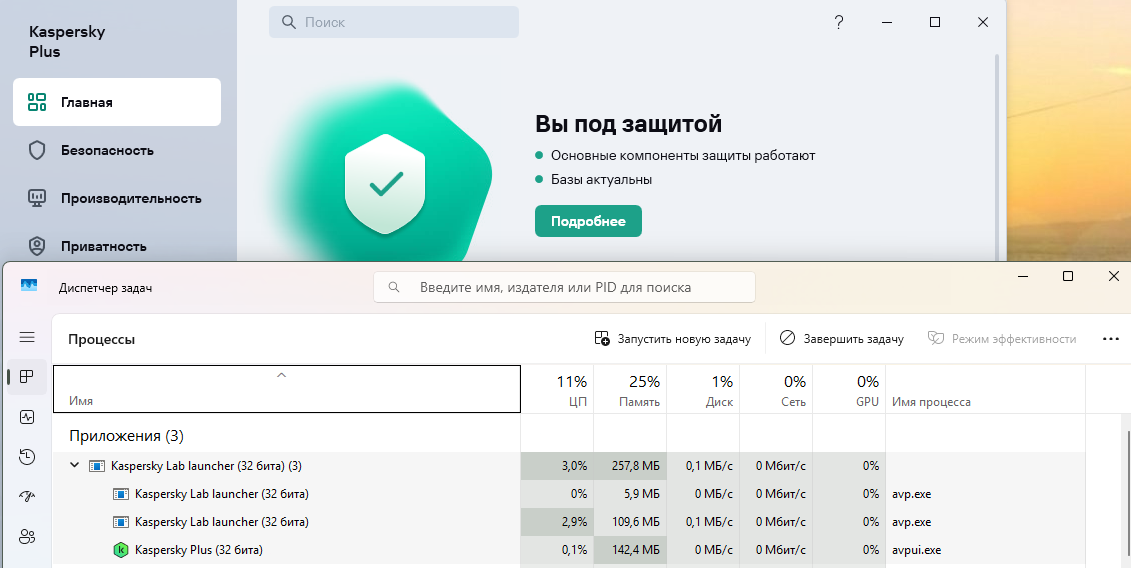Screen dimensions: 1131x568
Task: Click the Главная grid icon in Kaspersky
Action: point(37,102)
